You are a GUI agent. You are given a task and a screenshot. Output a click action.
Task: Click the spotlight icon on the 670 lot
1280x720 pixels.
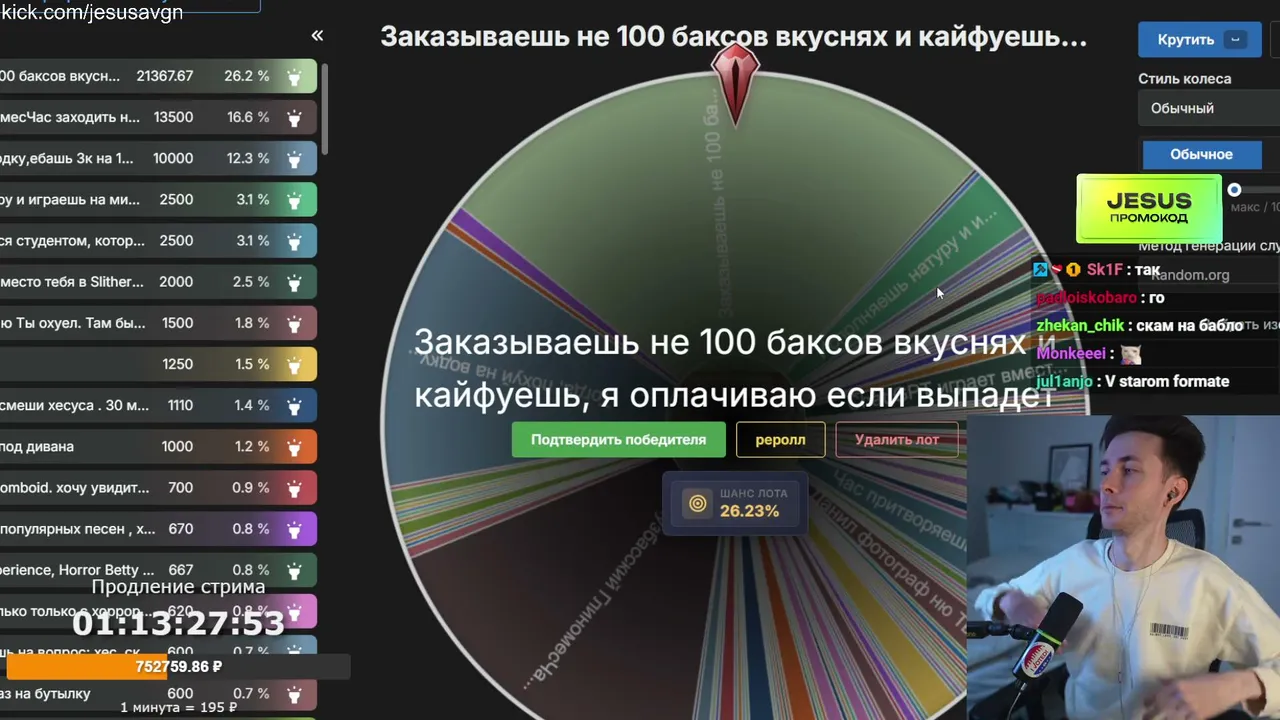(x=294, y=529)
